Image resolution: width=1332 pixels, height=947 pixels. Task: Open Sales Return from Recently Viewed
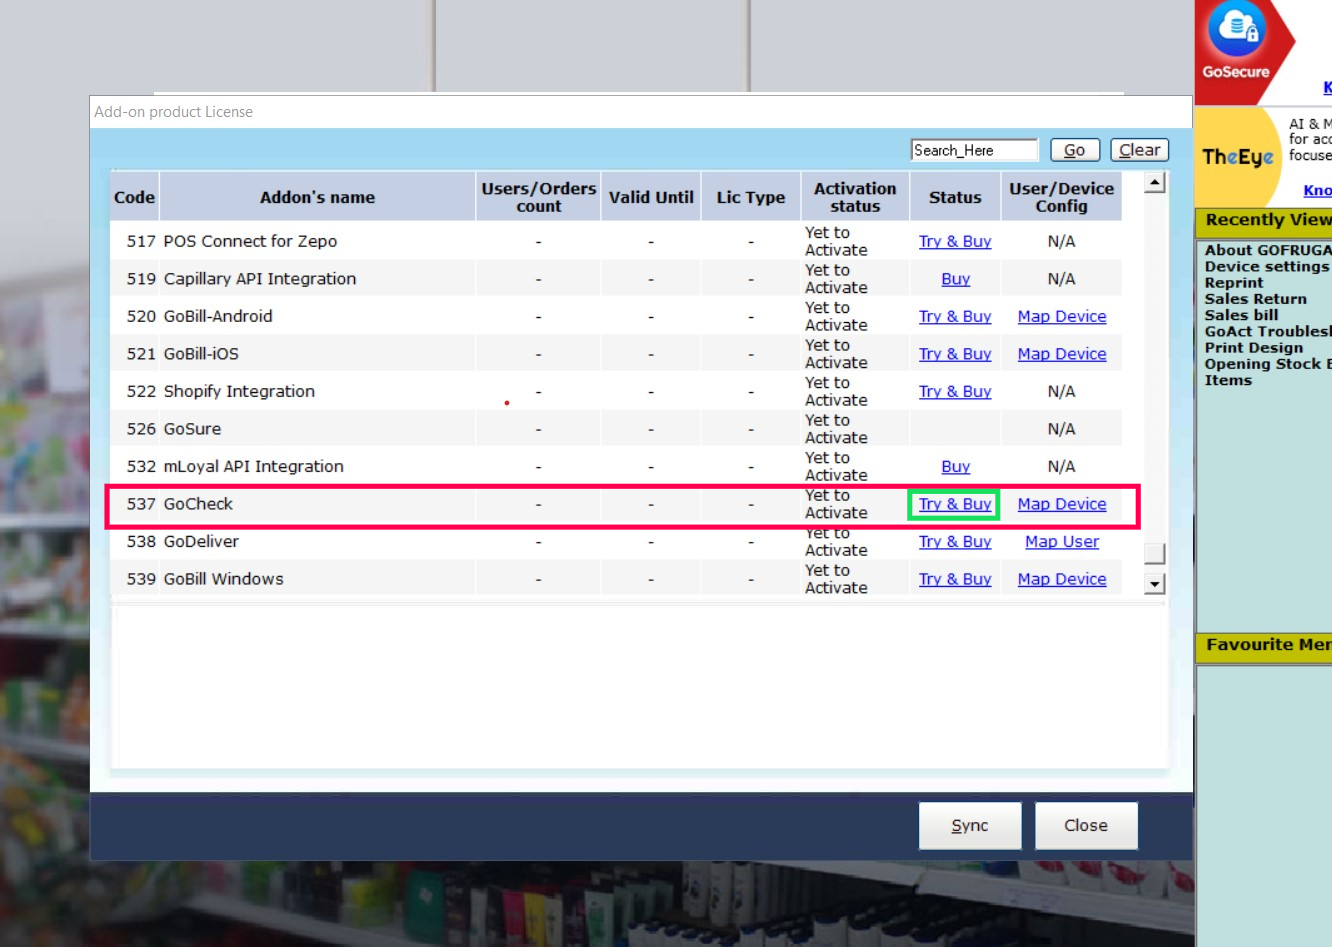[1255, 299]
